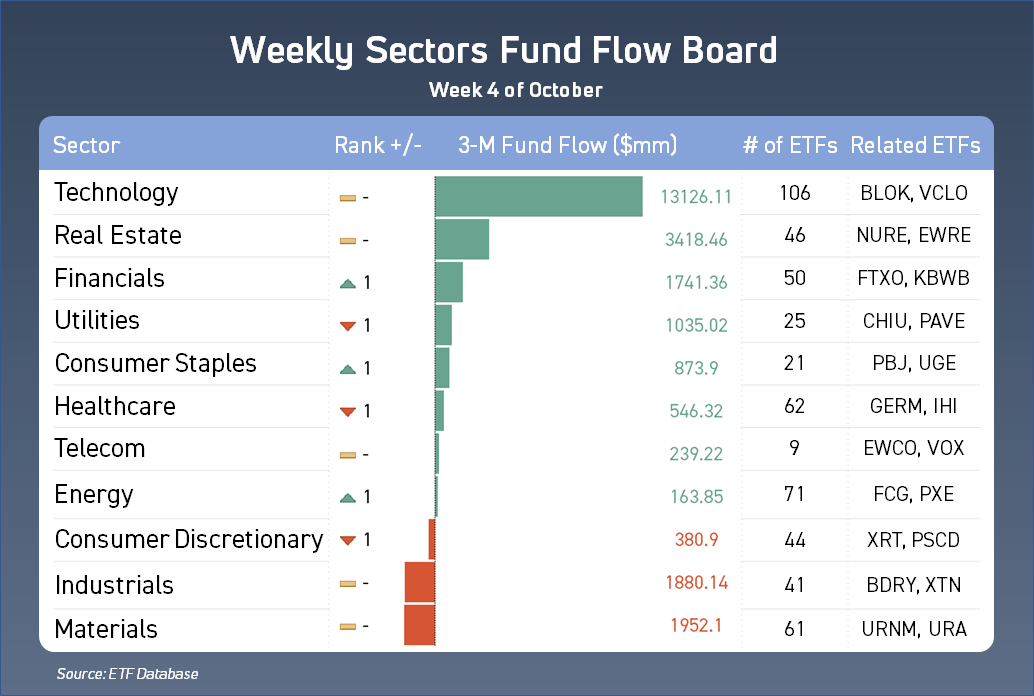Click the Rank +/- column header
The image size is (1034, 696).
coord(378,145)
